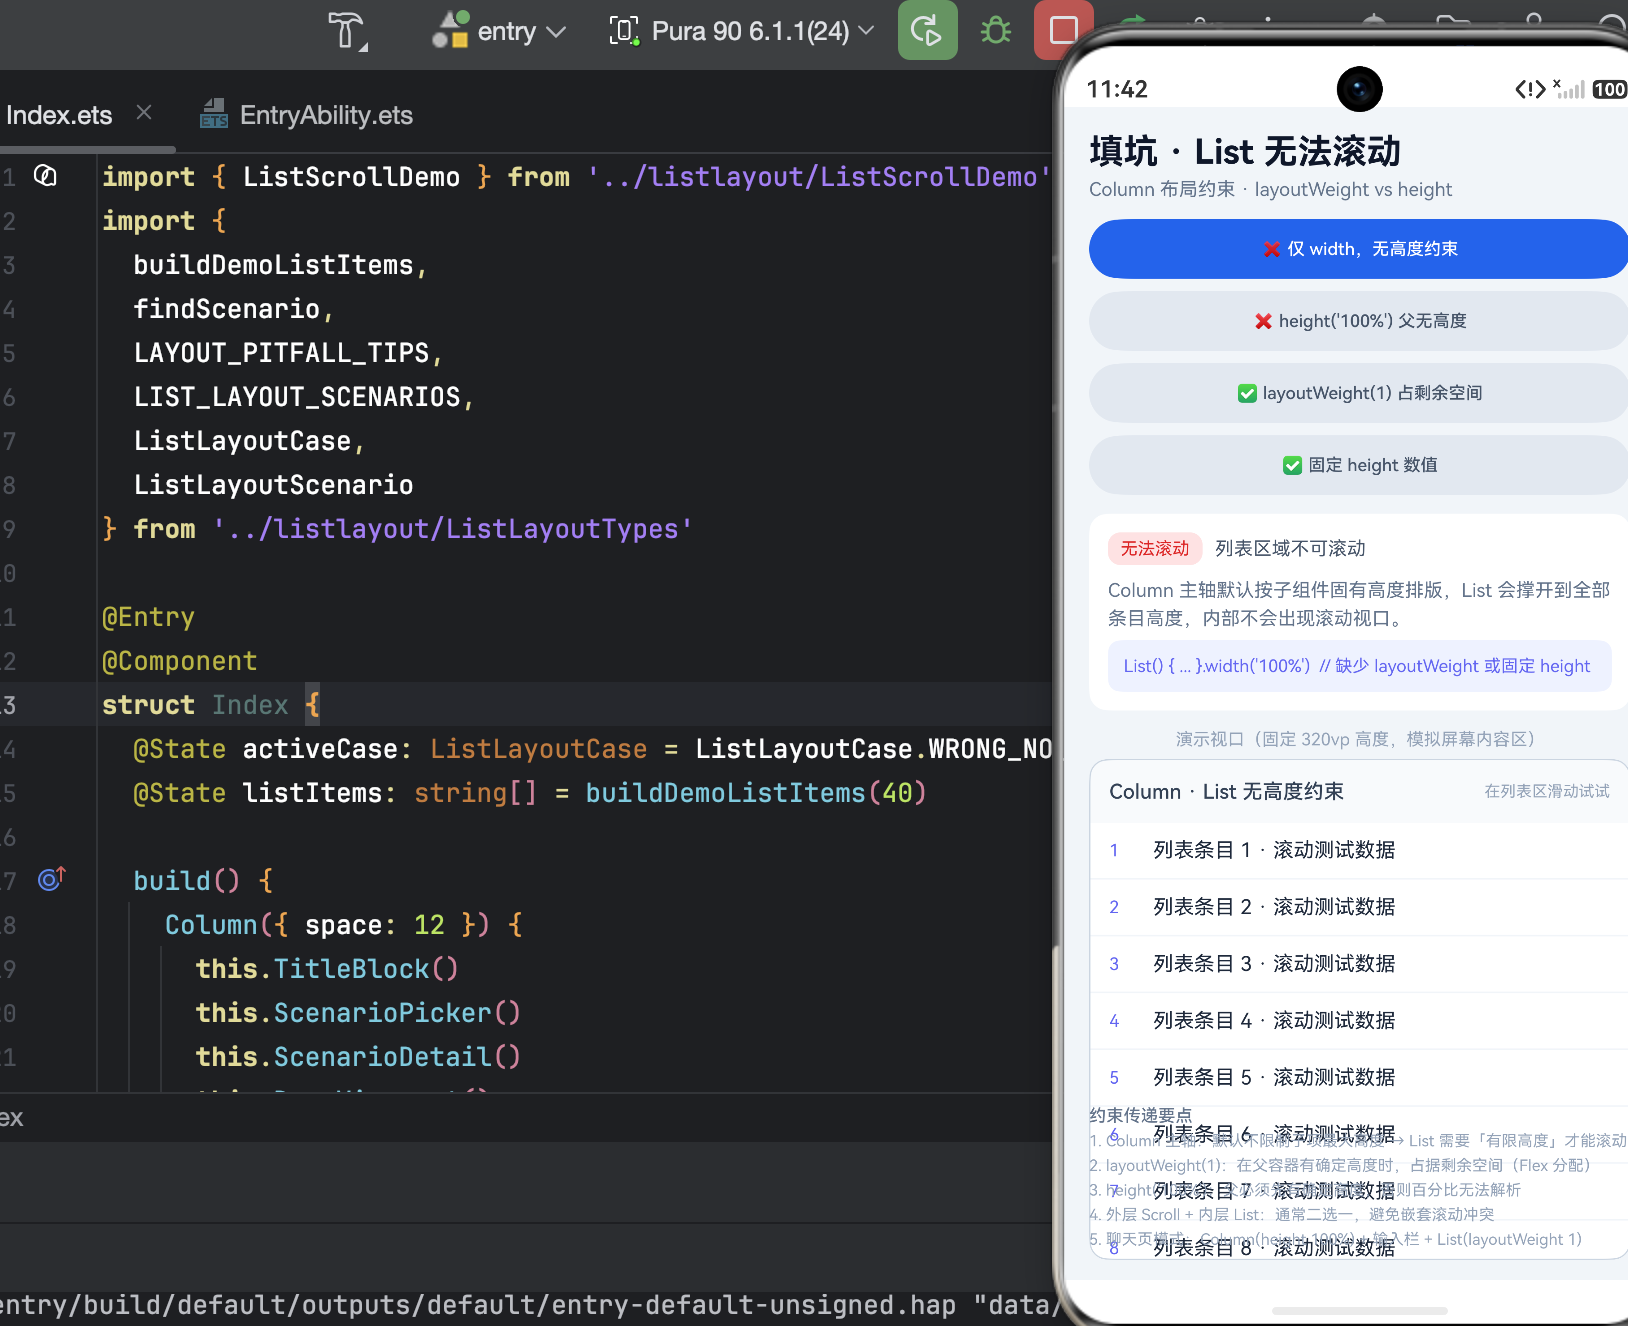1628x1326 pixels.
Task: Start debugging with the bug icon
Action: coord(995,31)
